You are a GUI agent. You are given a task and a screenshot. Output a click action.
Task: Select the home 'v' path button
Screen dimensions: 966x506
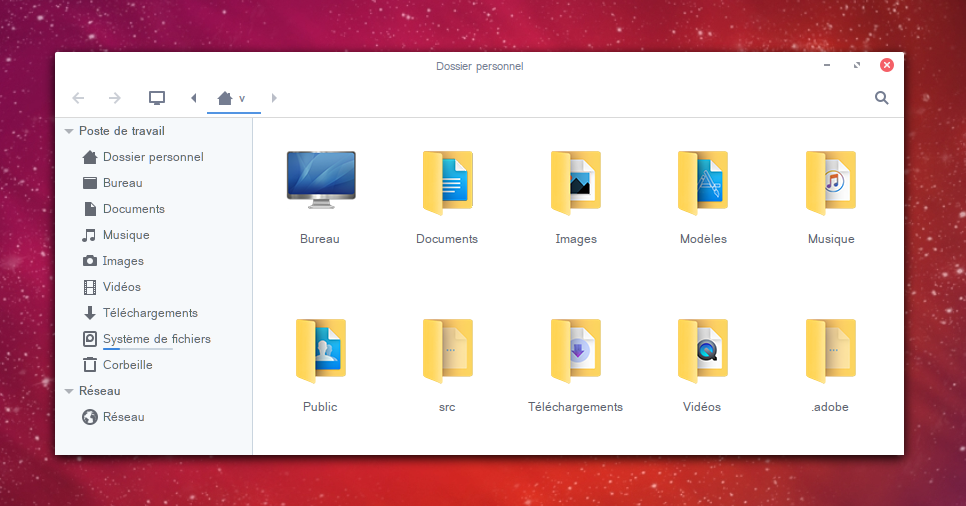[x=233, y=98]
